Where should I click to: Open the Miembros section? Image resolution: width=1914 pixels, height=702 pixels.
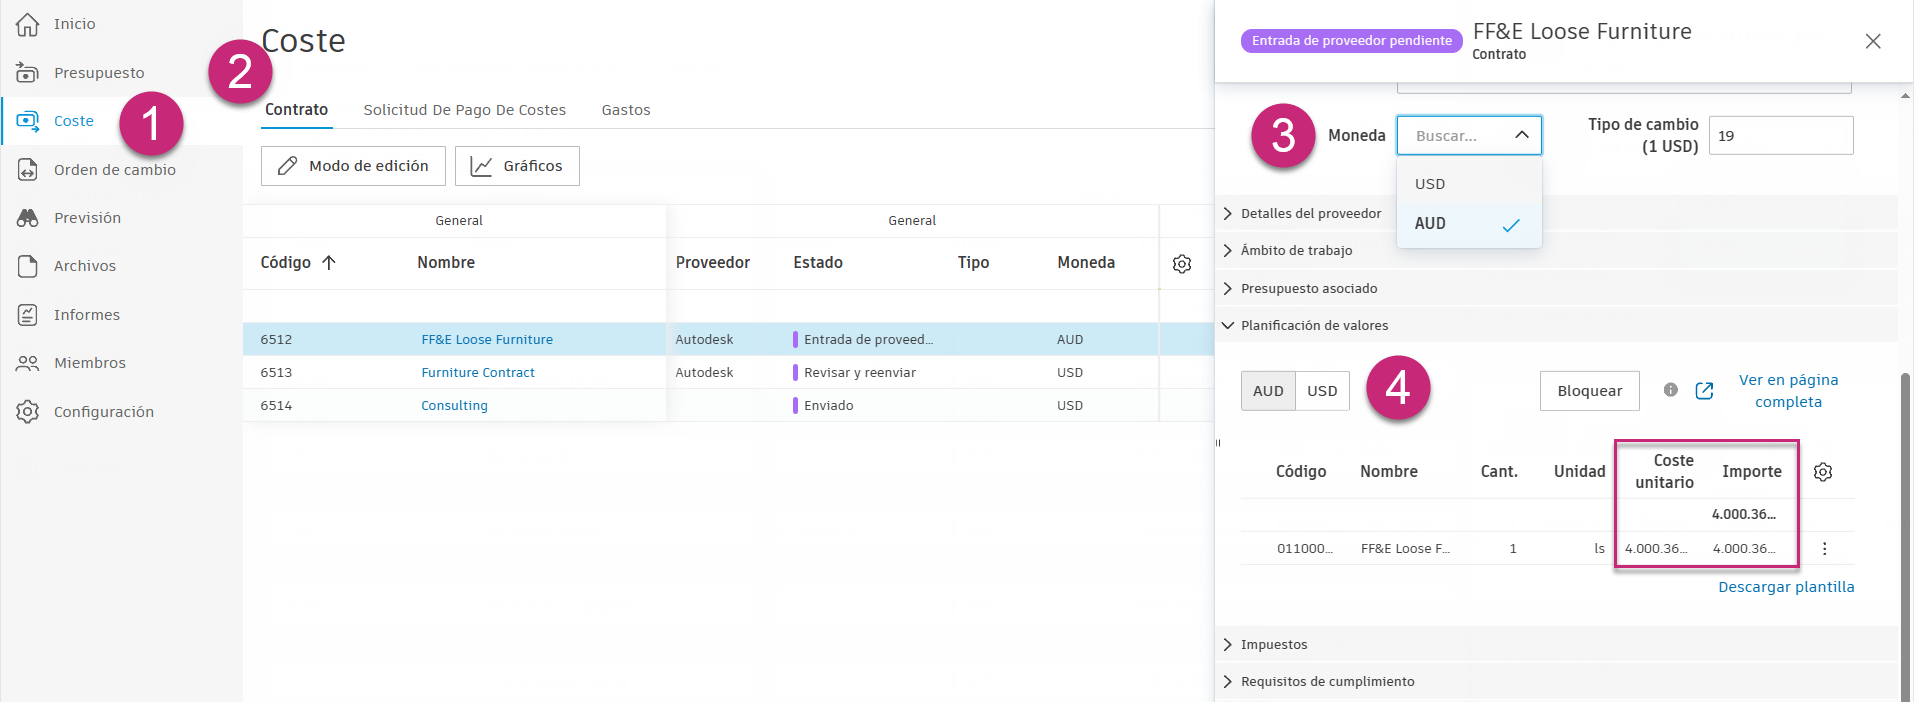[x=90, y=363]
